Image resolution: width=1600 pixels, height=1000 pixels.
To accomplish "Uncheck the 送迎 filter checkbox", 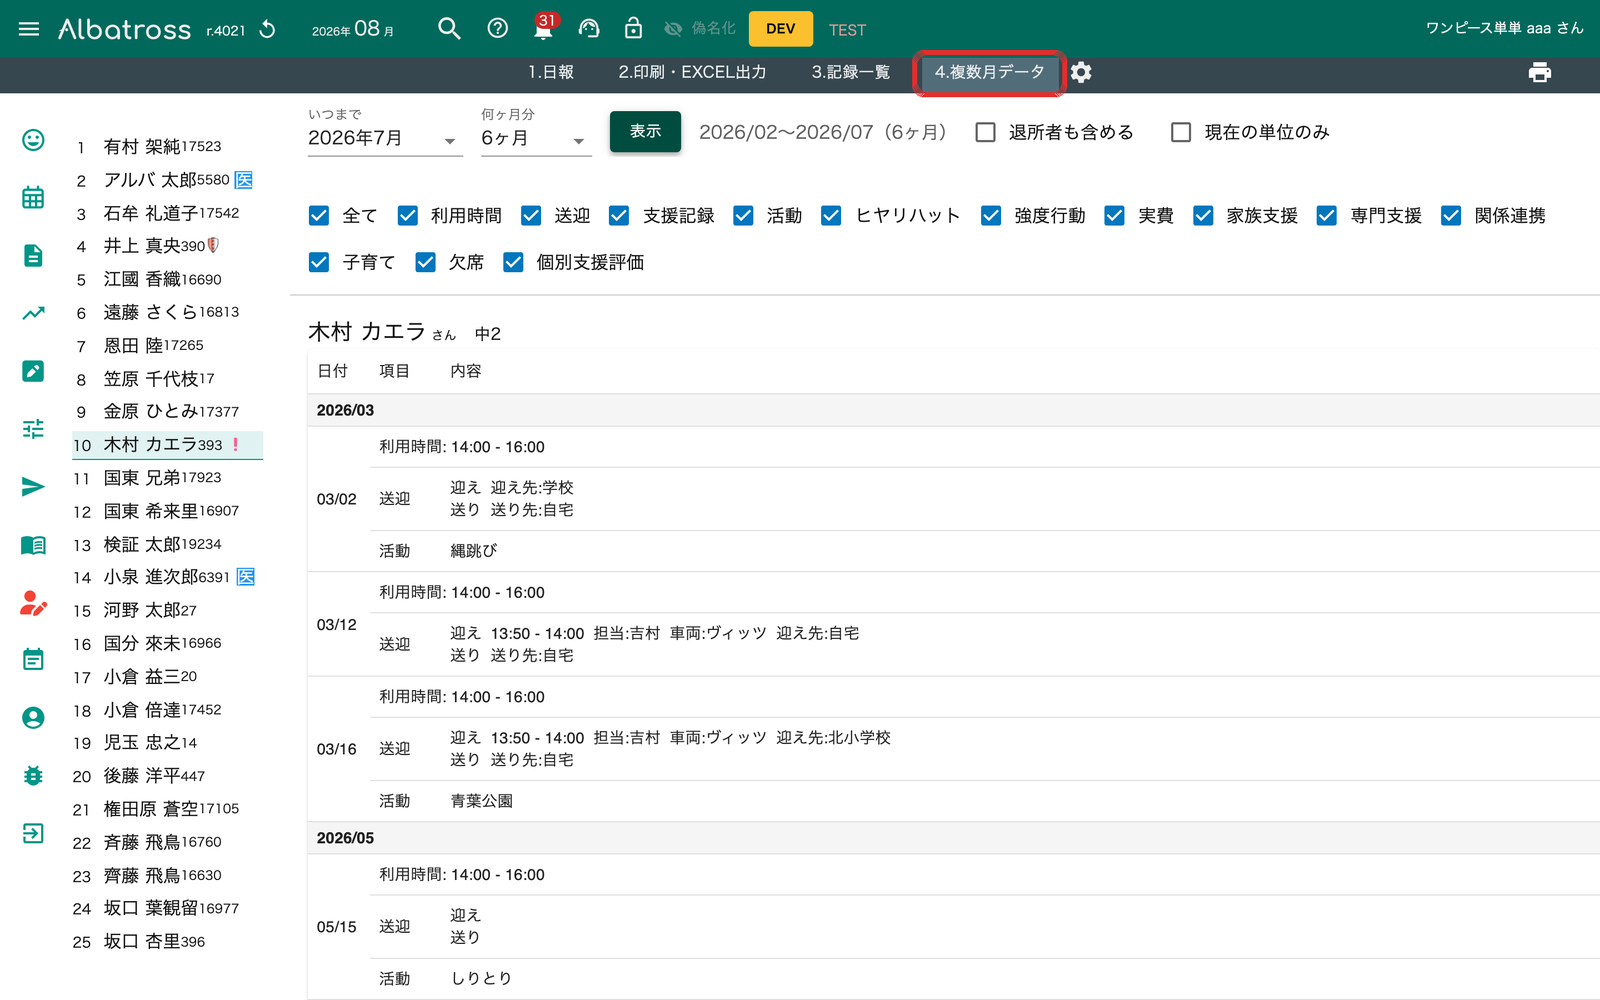I will tap(531, 216).
